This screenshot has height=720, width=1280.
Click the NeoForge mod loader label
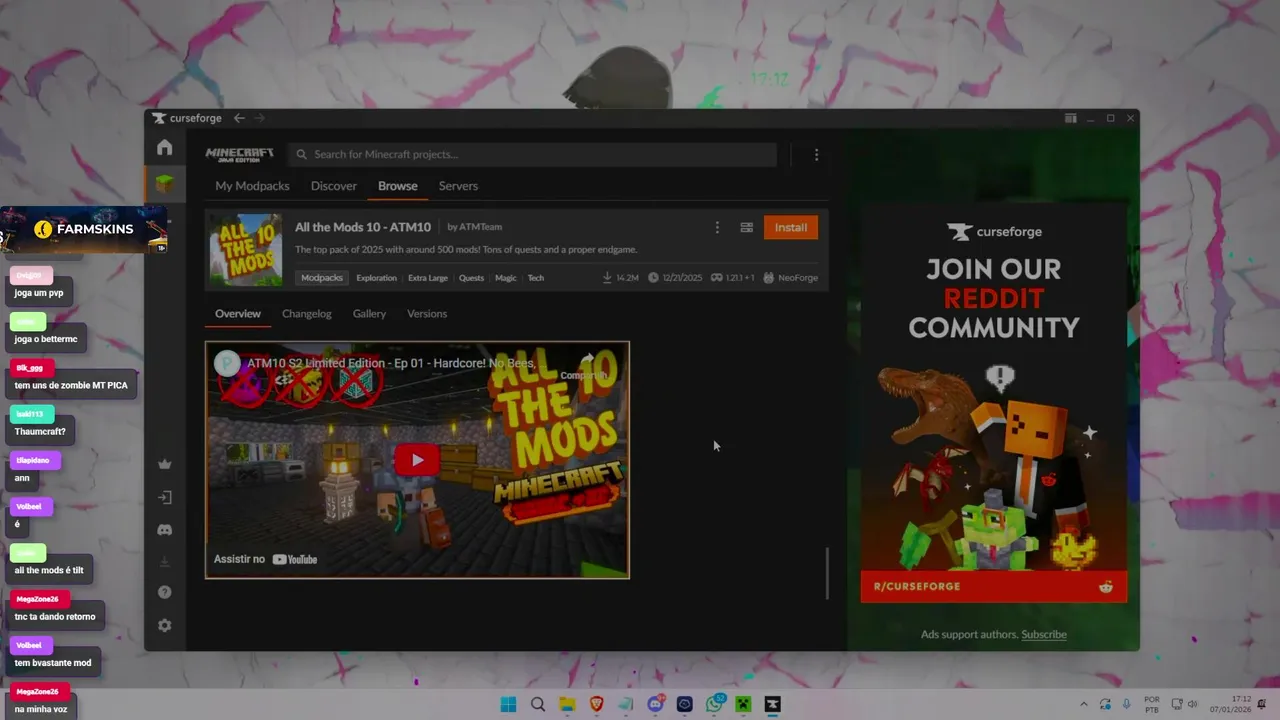pyautogui.click(x=790, y=278)
